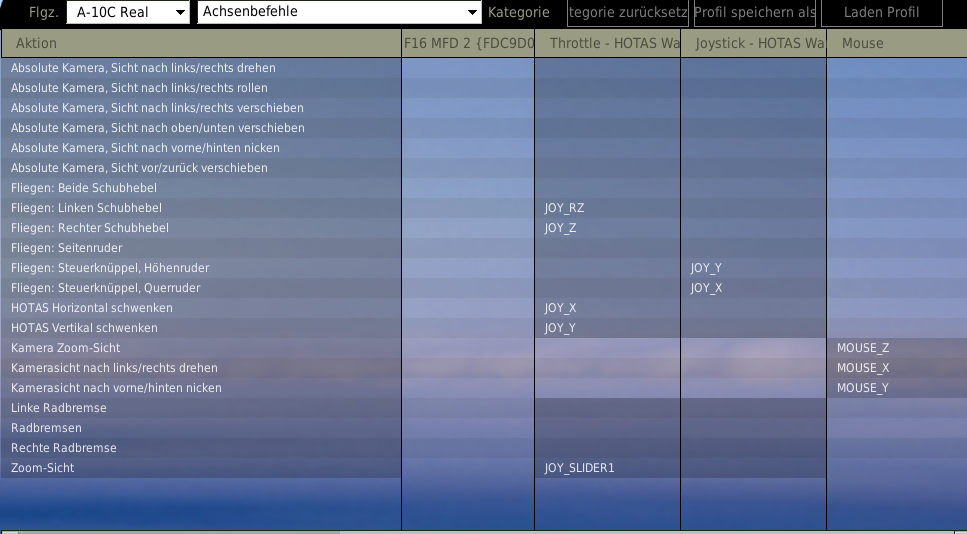Select the Fliegen: Rechter Schubhebel row
967x534 pixels.
pyautogui.click(x=201, y=228)
